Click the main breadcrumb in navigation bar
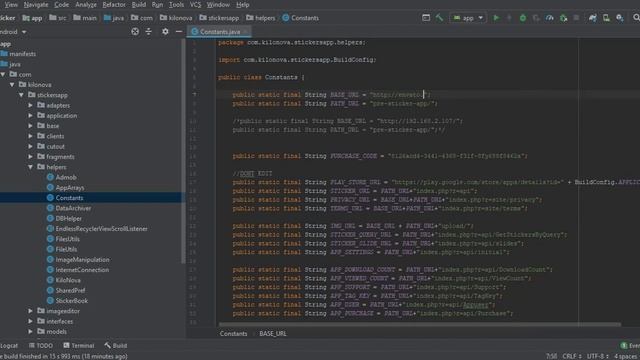Screen dimensions: 640x360 pos(85,18)
